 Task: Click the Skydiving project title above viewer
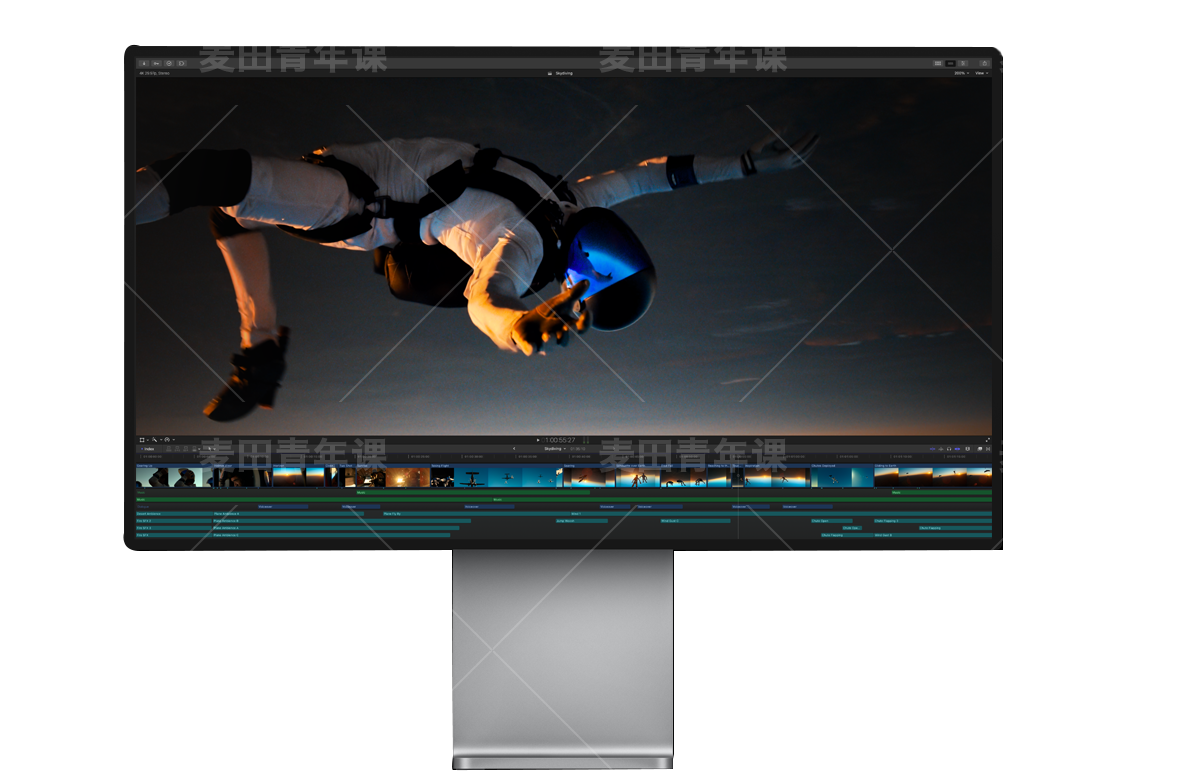point(564,73)
